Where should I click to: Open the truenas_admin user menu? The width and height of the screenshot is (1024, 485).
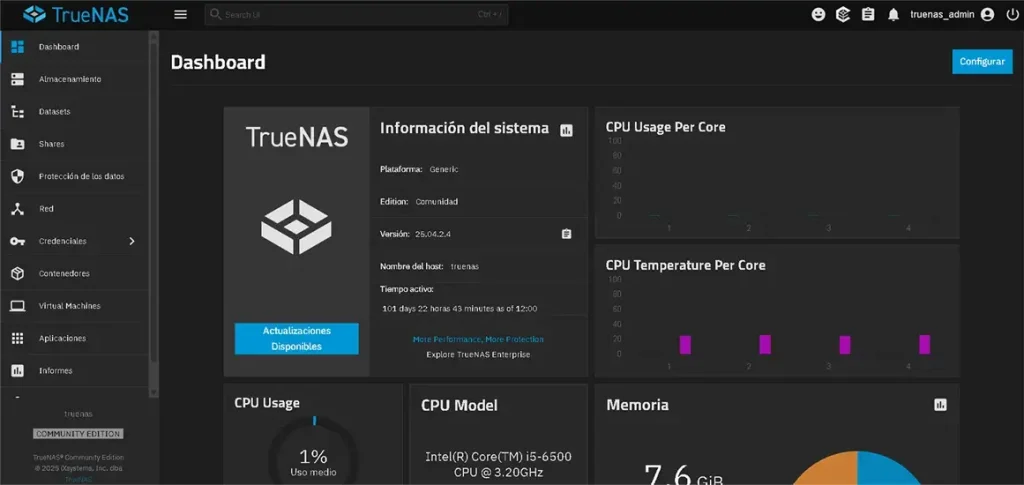952,14
